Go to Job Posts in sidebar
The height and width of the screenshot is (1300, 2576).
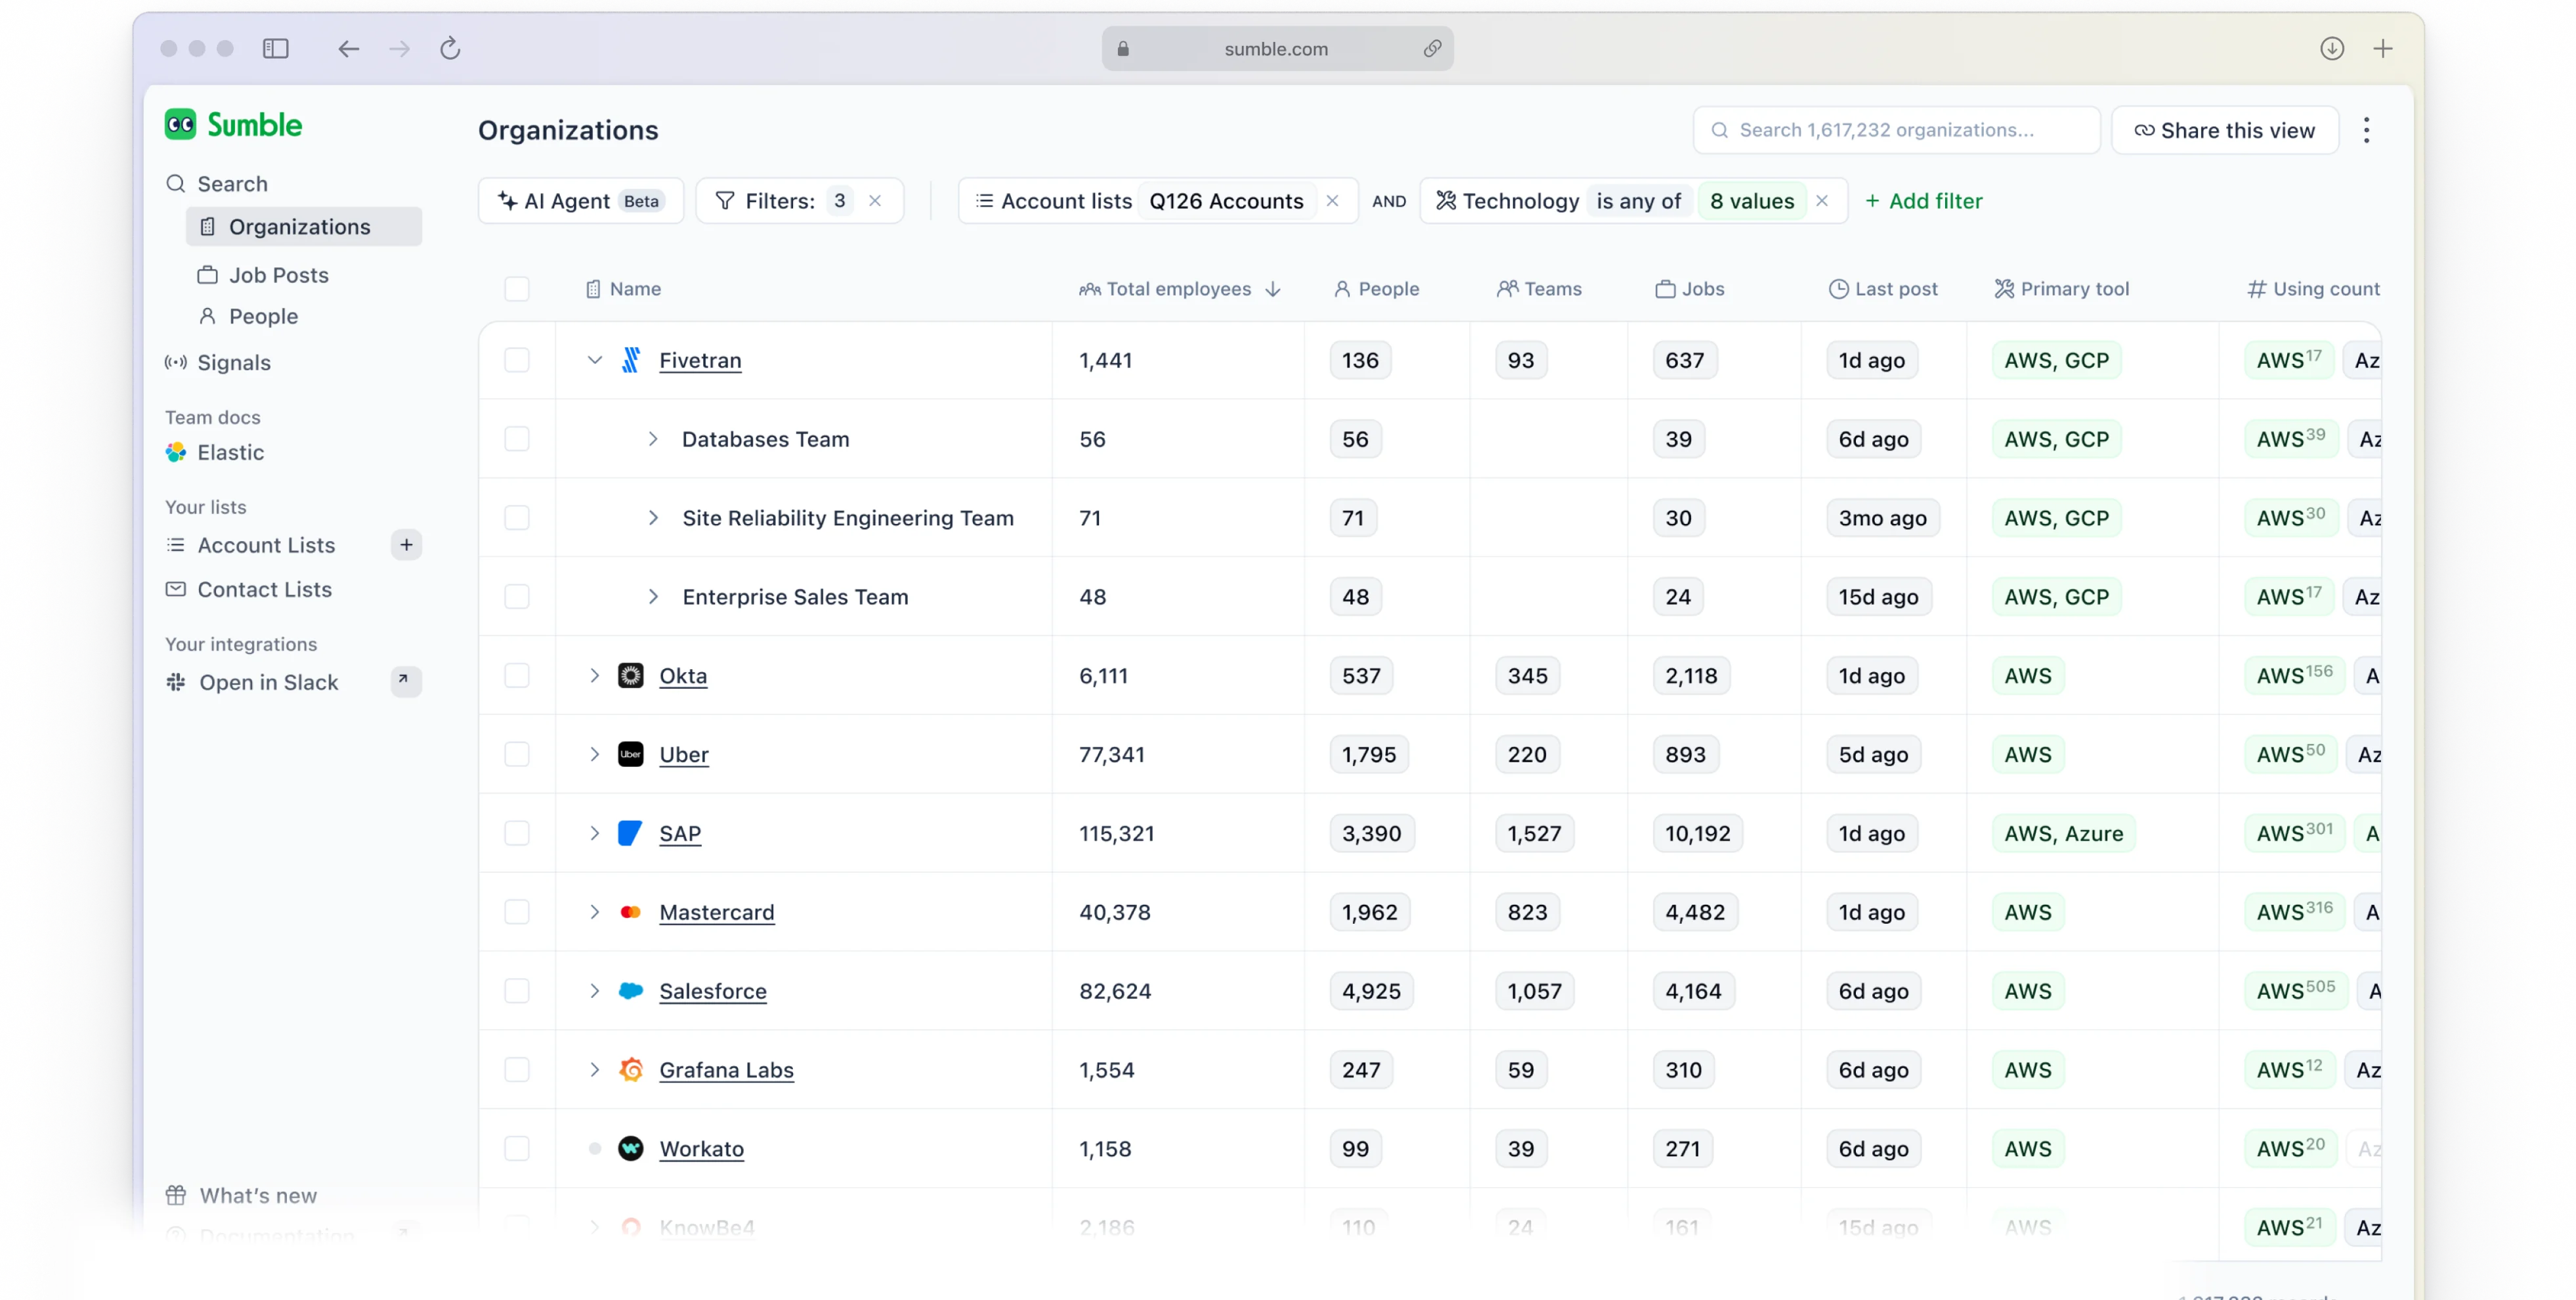coord(278,275)
